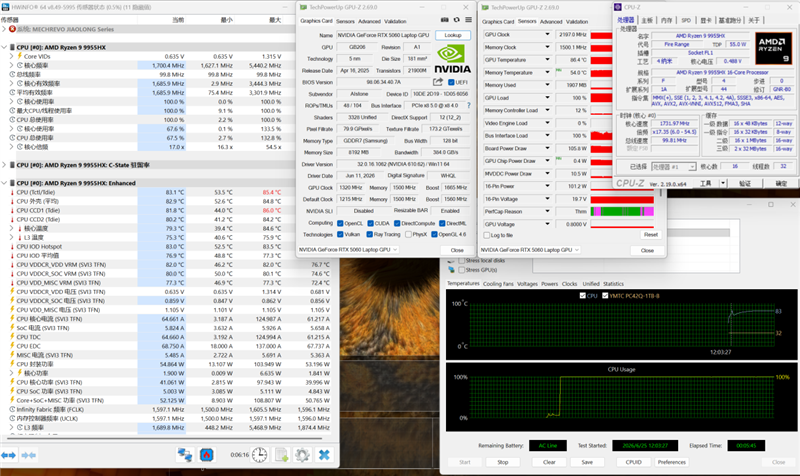800x476 pixels.
Task: Click left GPU-Z window title bar icon
Action: [303, 8]
